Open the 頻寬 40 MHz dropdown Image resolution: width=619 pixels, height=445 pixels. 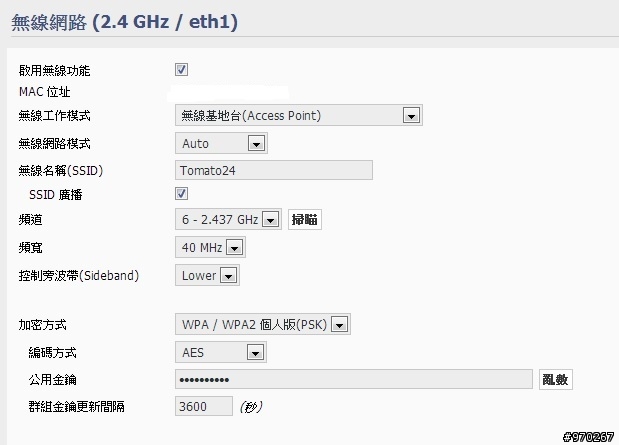point(210,248)
